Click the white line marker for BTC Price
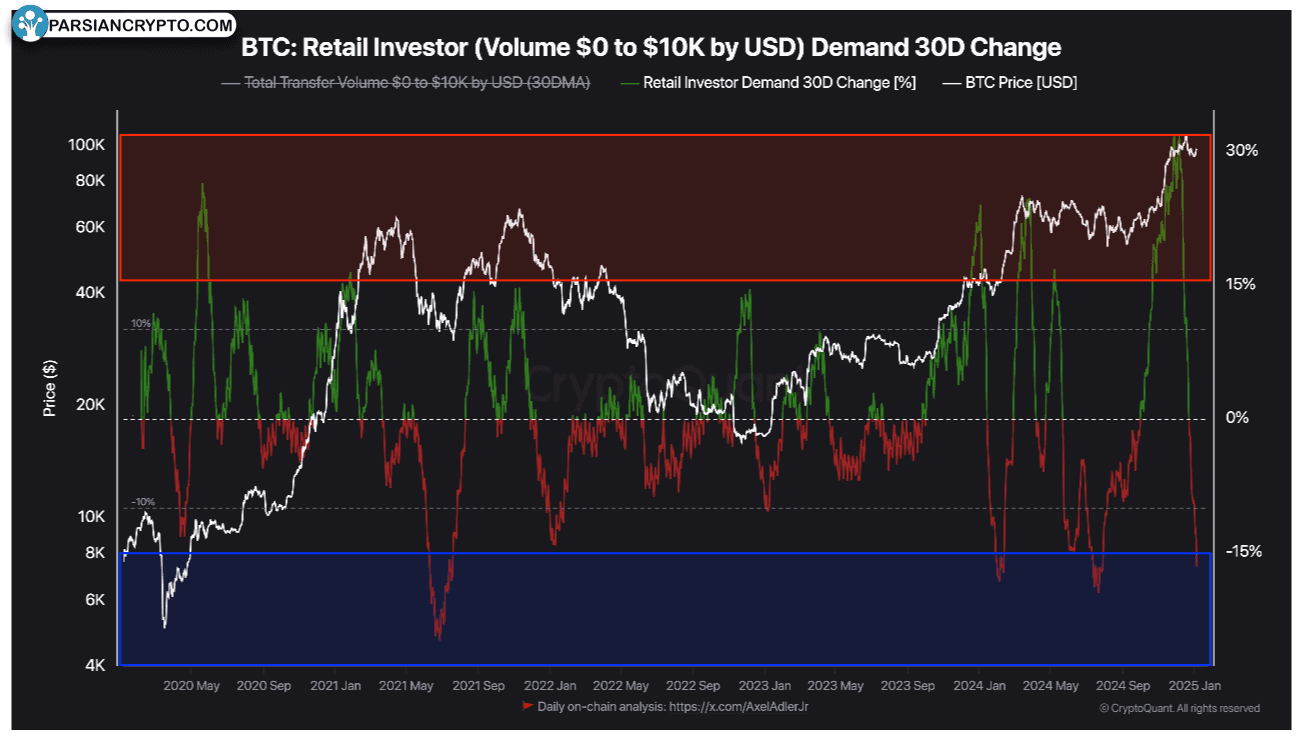1305x739 pixels. coord(951,83)
